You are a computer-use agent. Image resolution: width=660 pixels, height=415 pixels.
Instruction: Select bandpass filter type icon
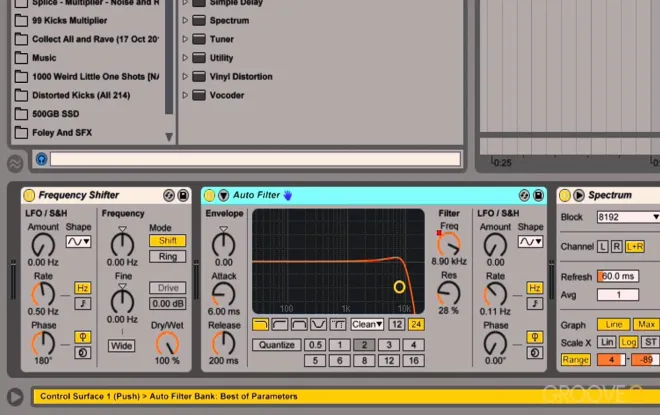299,325
